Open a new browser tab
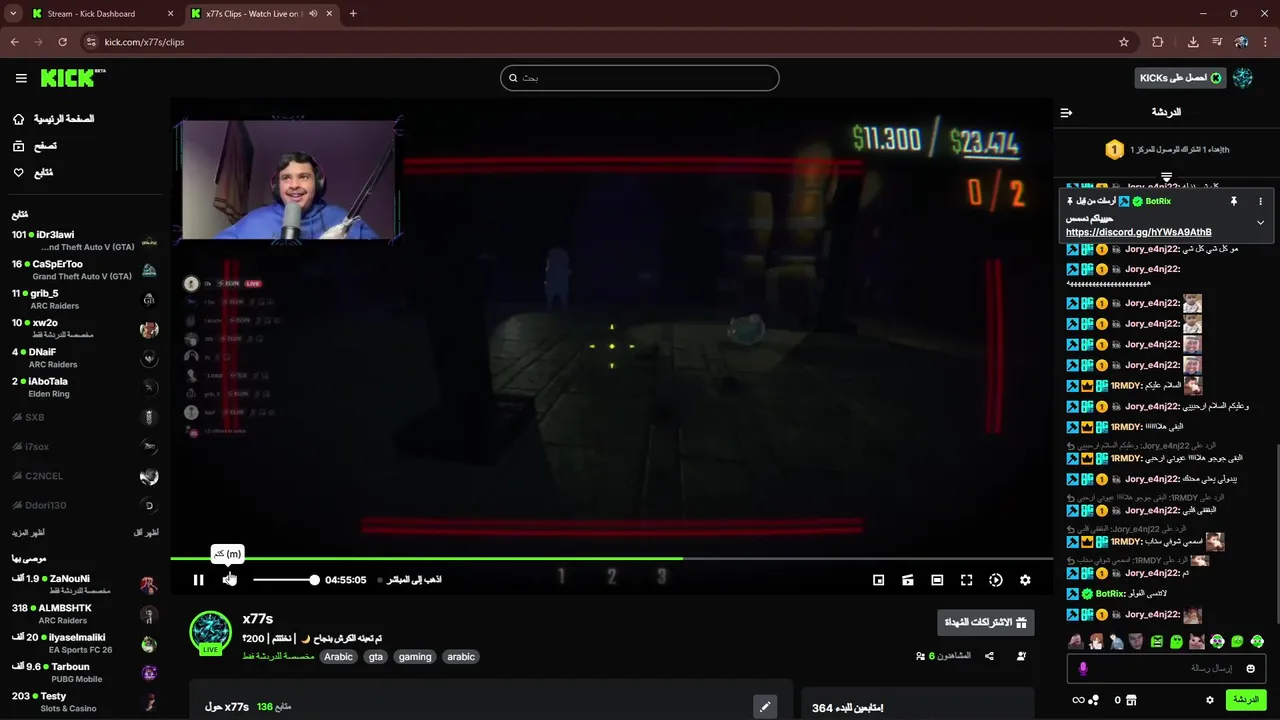 tap(353, 14)
